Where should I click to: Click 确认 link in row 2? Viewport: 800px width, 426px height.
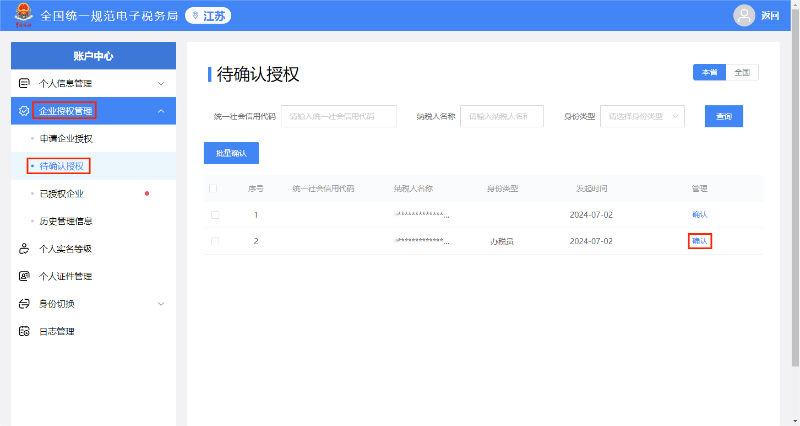tap(699, 241)
